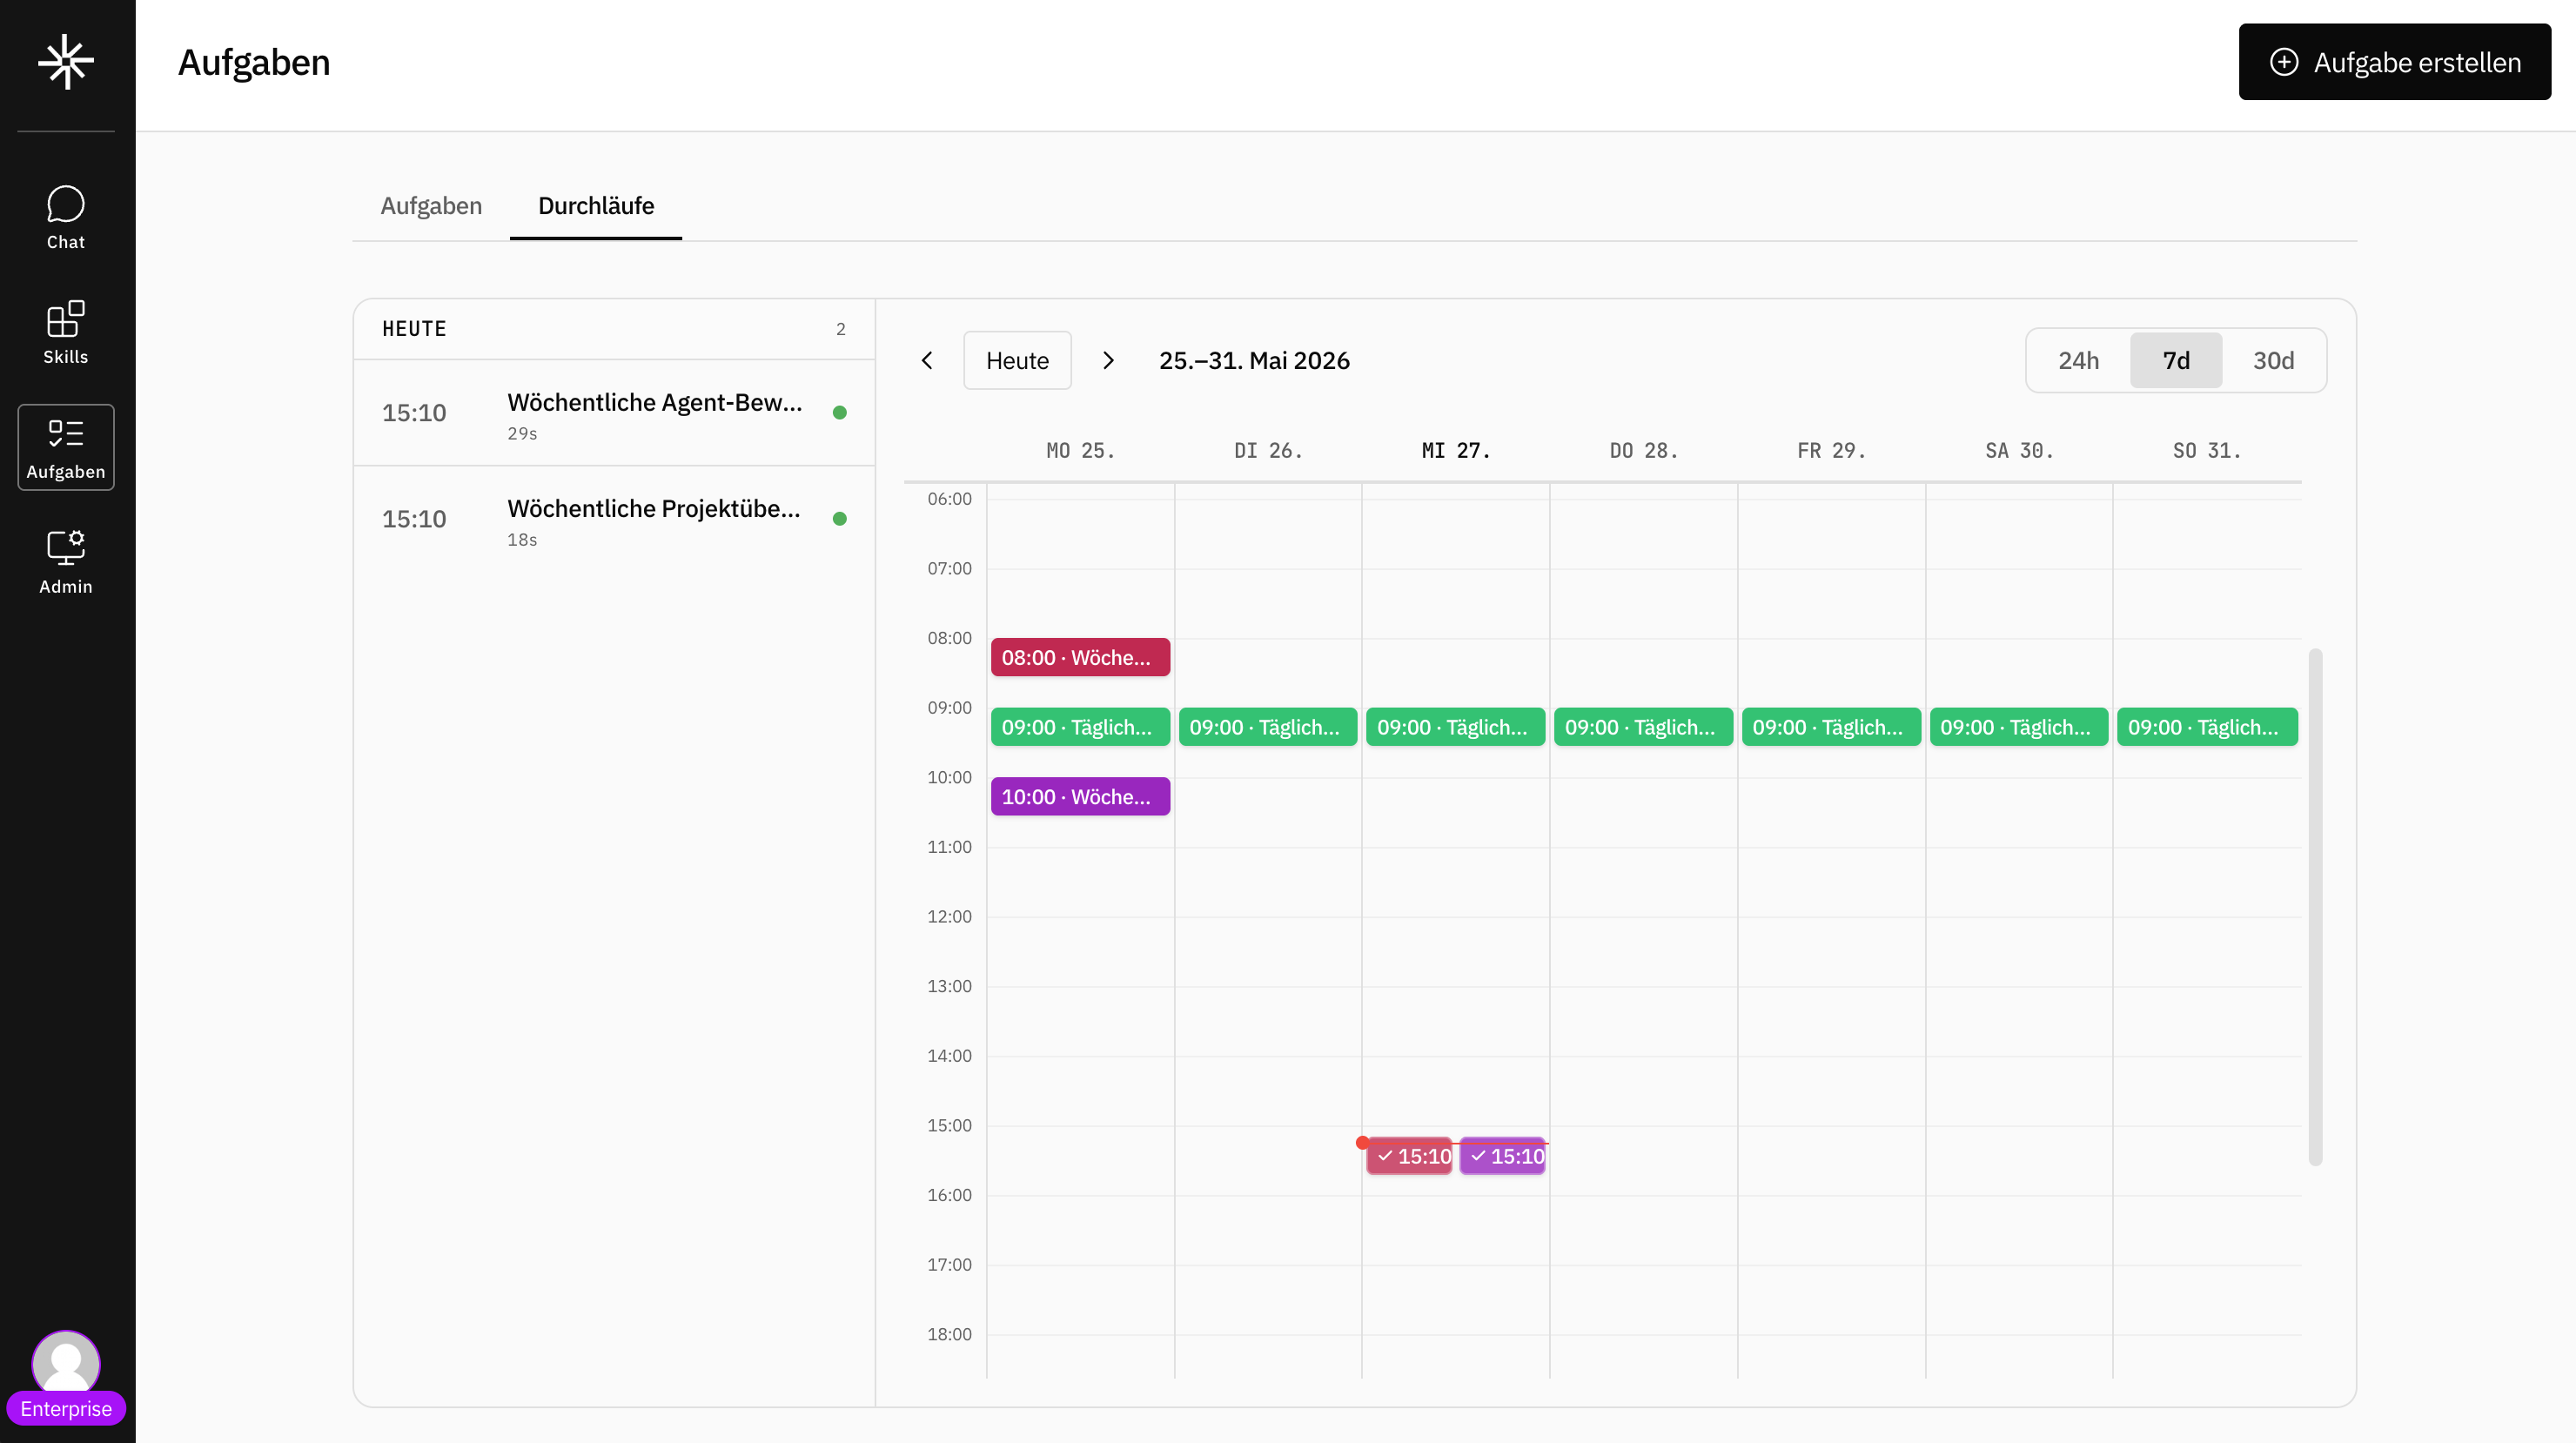Select the 7d view

coord(2176,360)
